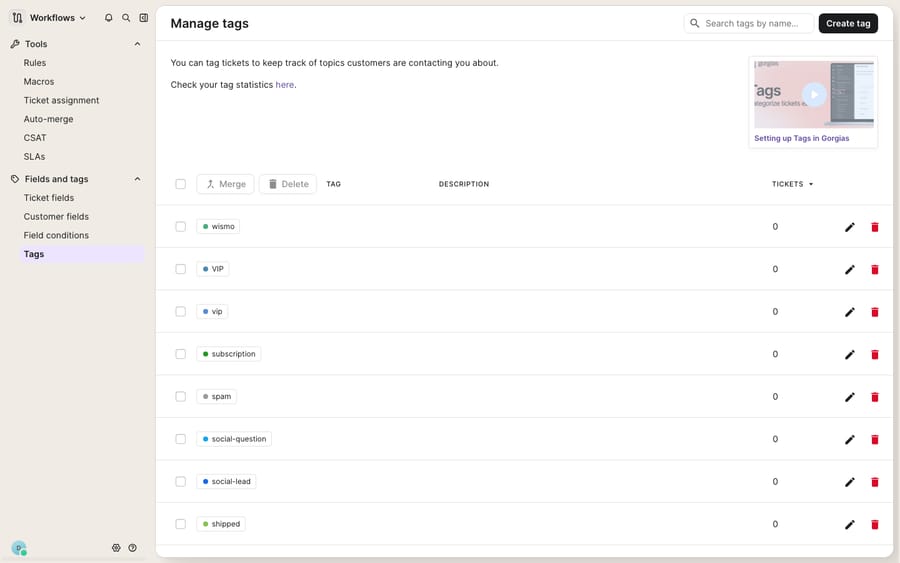Viewport: 900px width, 563px height.
Task: Open Field conditions page
Action: [x=56, y=235]
